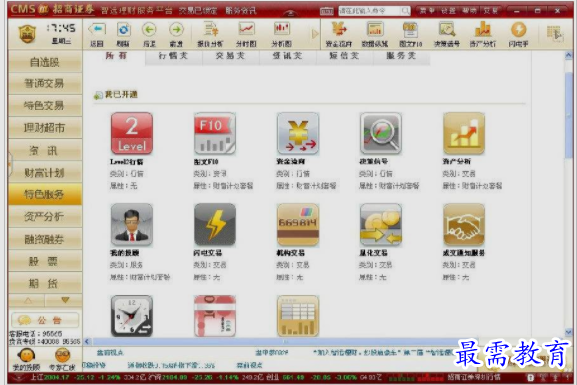Viewport: 577px width, 385px height.
Task: Open the 资产分析 gold chart service icon
Action: [464, 134]
